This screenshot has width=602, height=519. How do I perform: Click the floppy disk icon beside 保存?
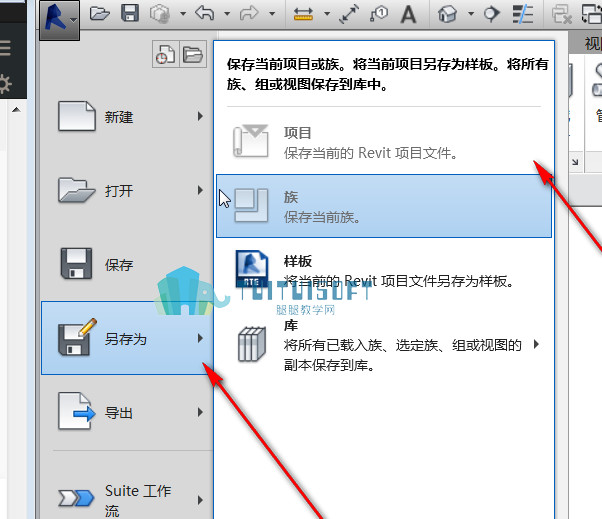[76, 263]
